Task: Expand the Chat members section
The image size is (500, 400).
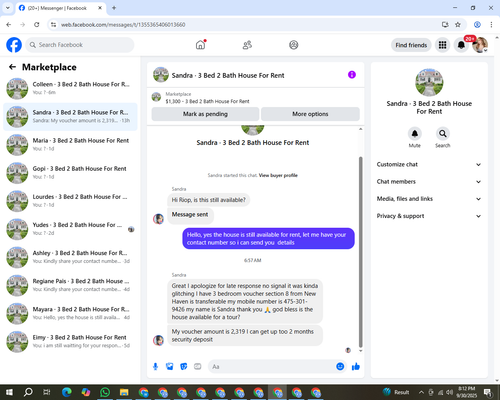Action: coord(429,182)
